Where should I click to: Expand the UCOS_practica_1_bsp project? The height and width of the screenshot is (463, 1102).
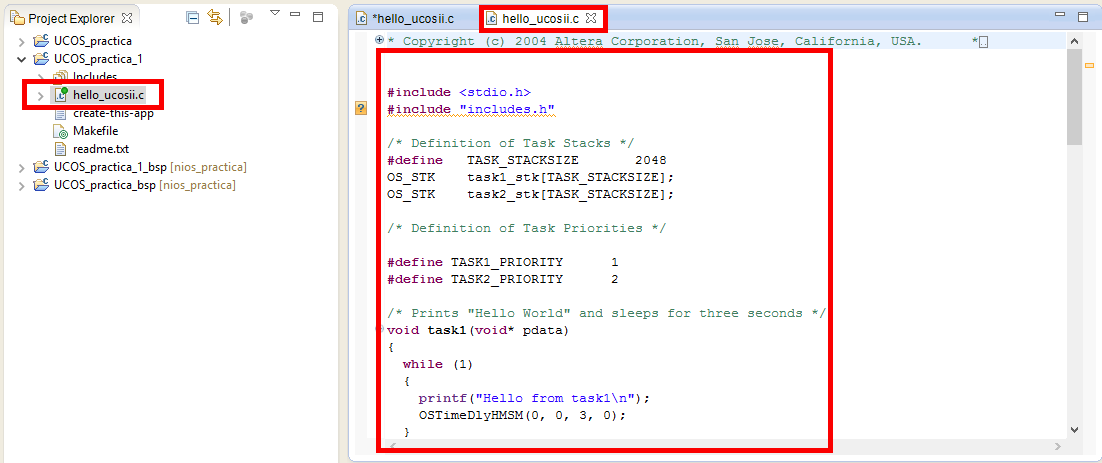[x=22, y=167]
